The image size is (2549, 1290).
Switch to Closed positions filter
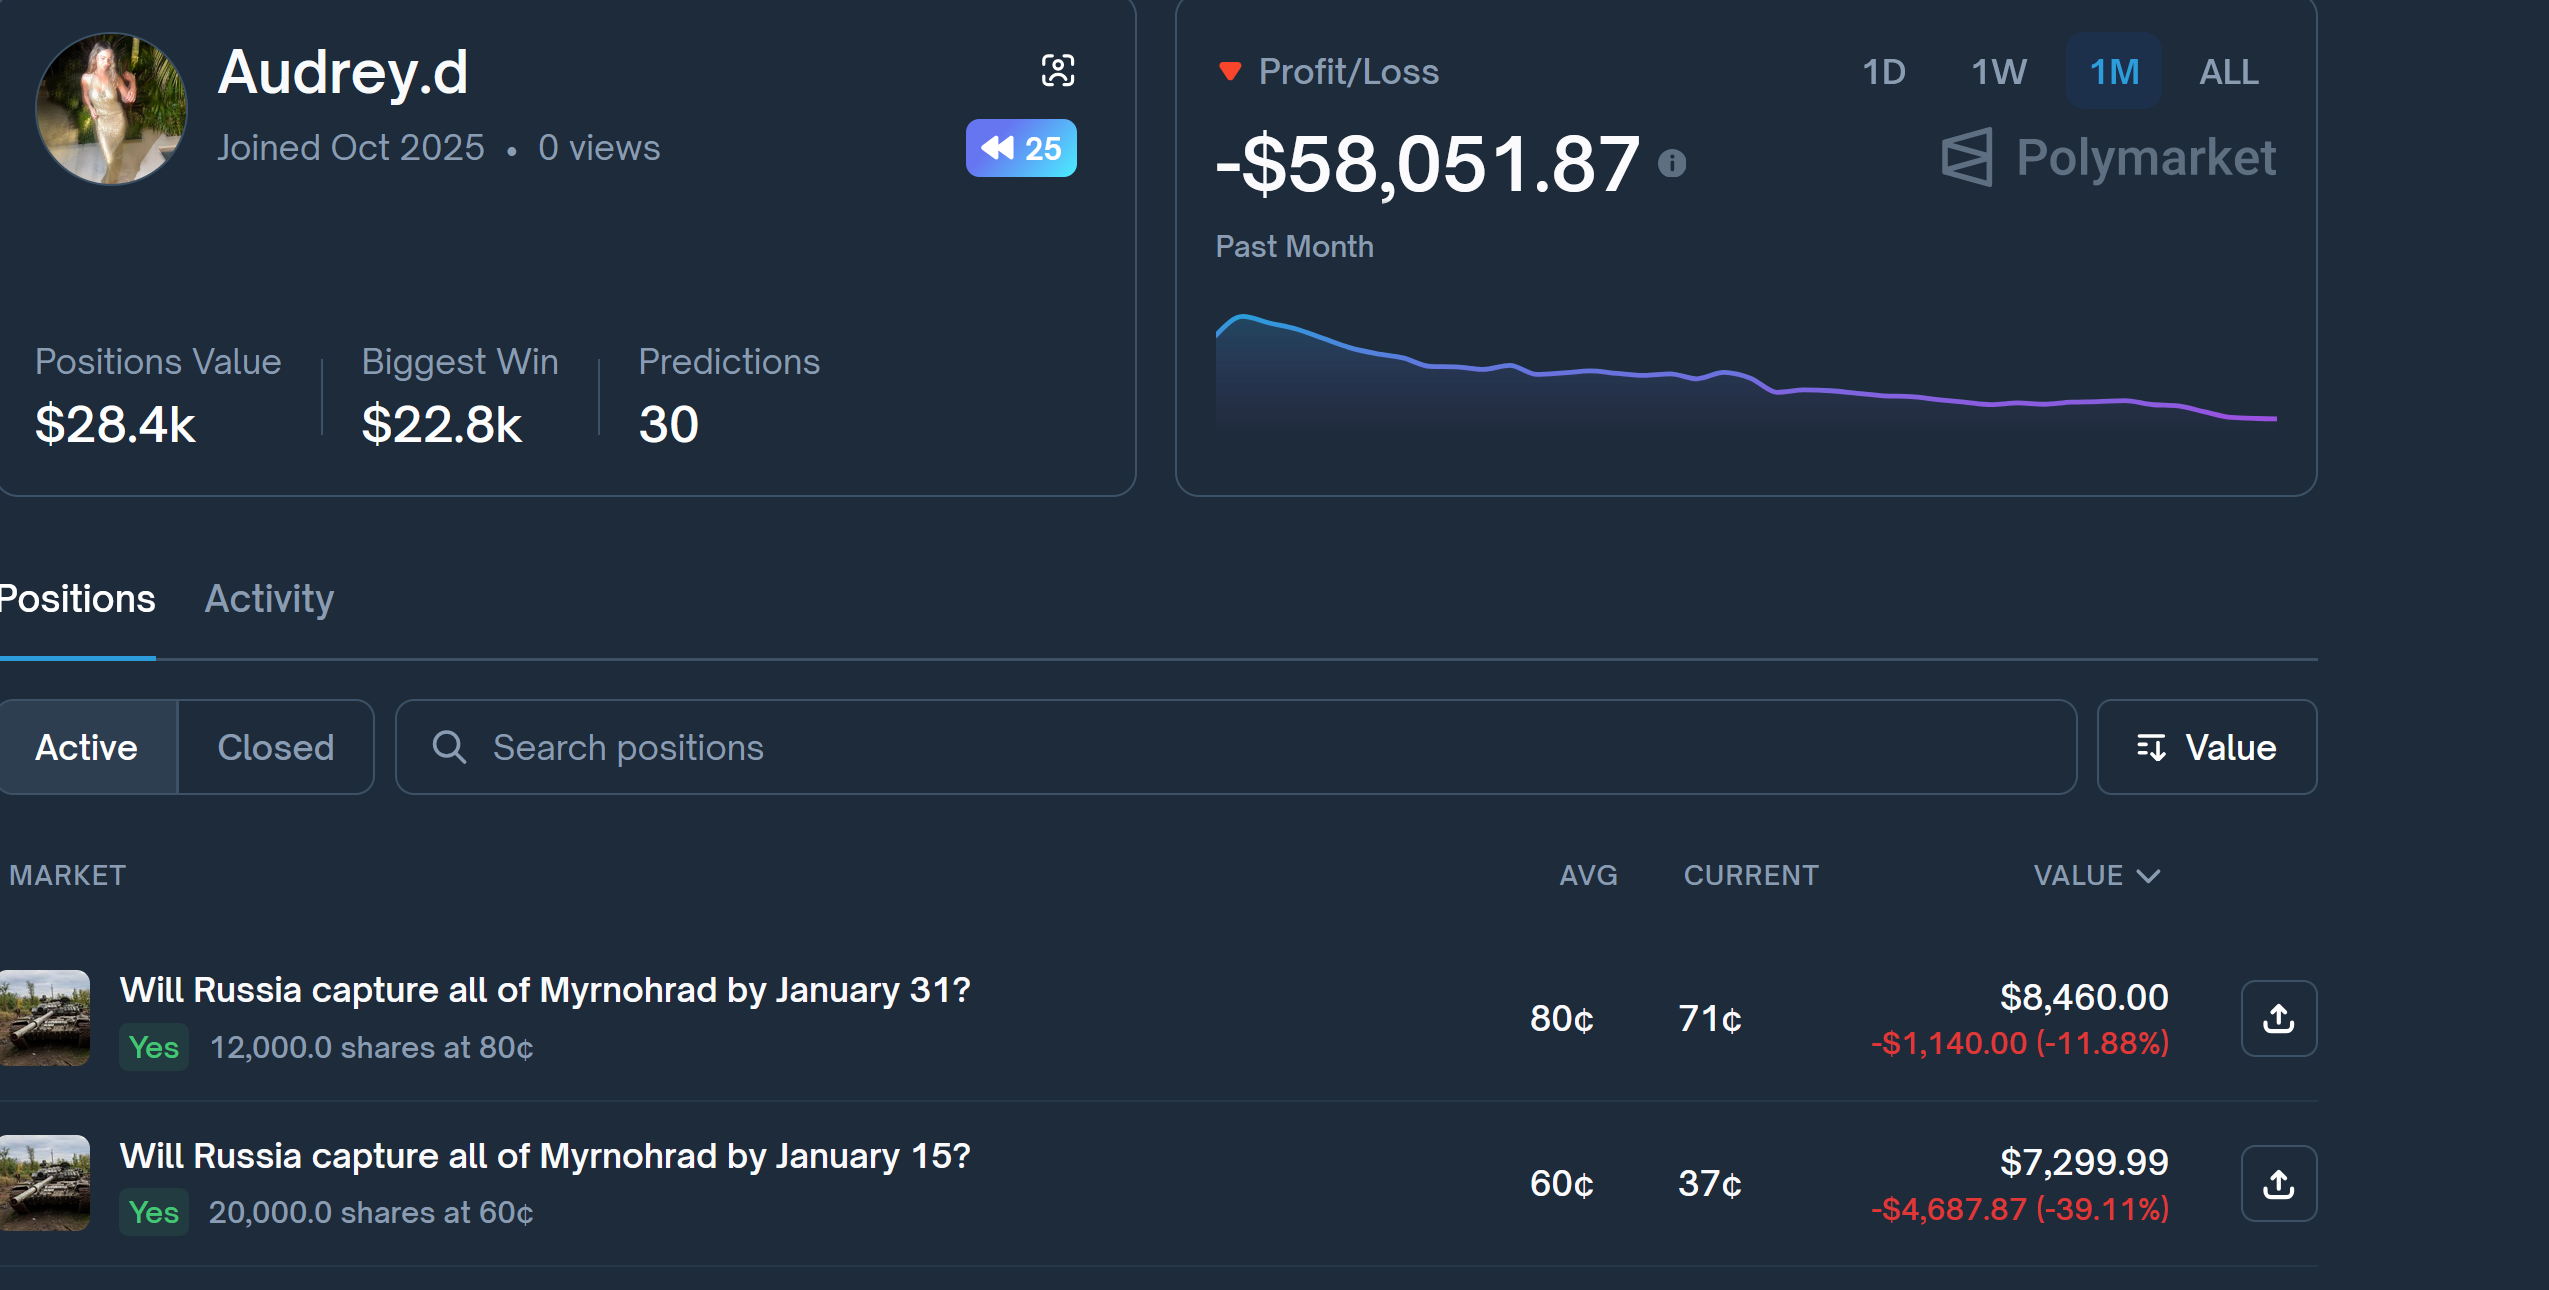(275, 747)
